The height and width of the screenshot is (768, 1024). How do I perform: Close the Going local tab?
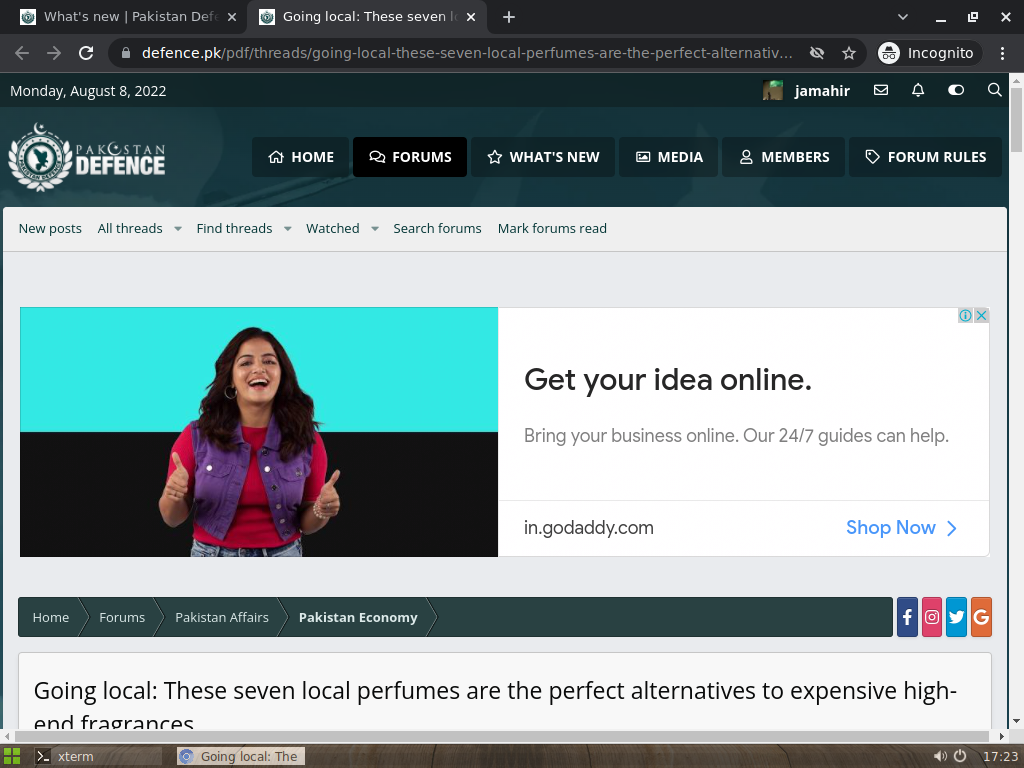point(471,18)
